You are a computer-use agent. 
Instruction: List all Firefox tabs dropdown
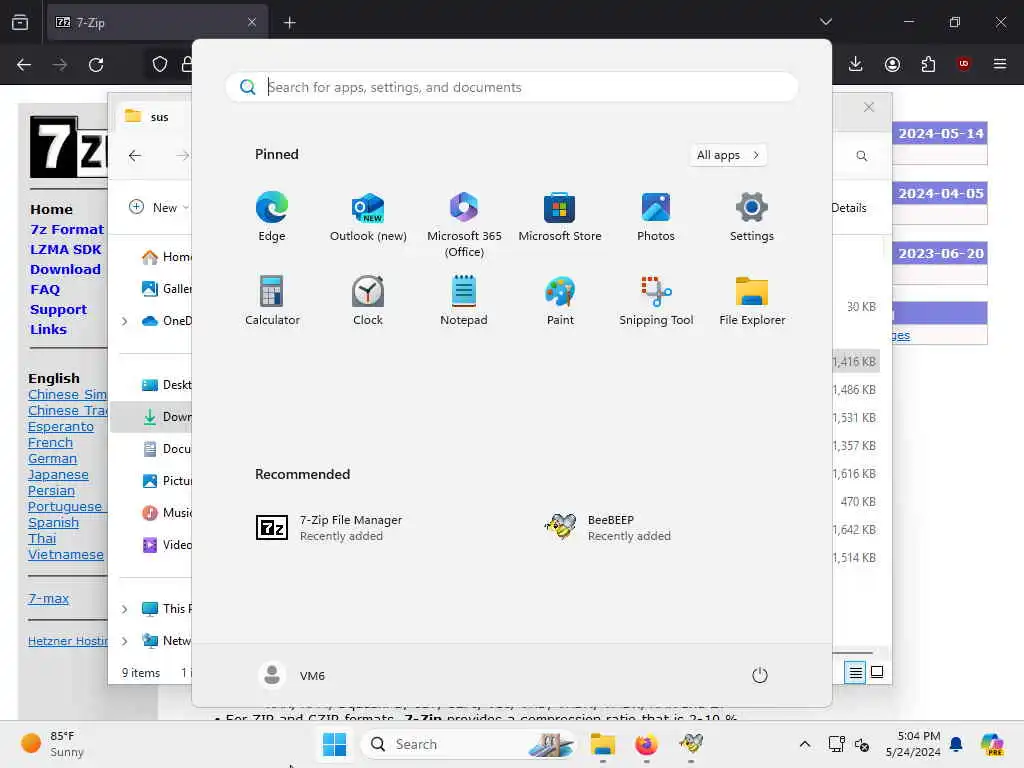click(825, 22)
